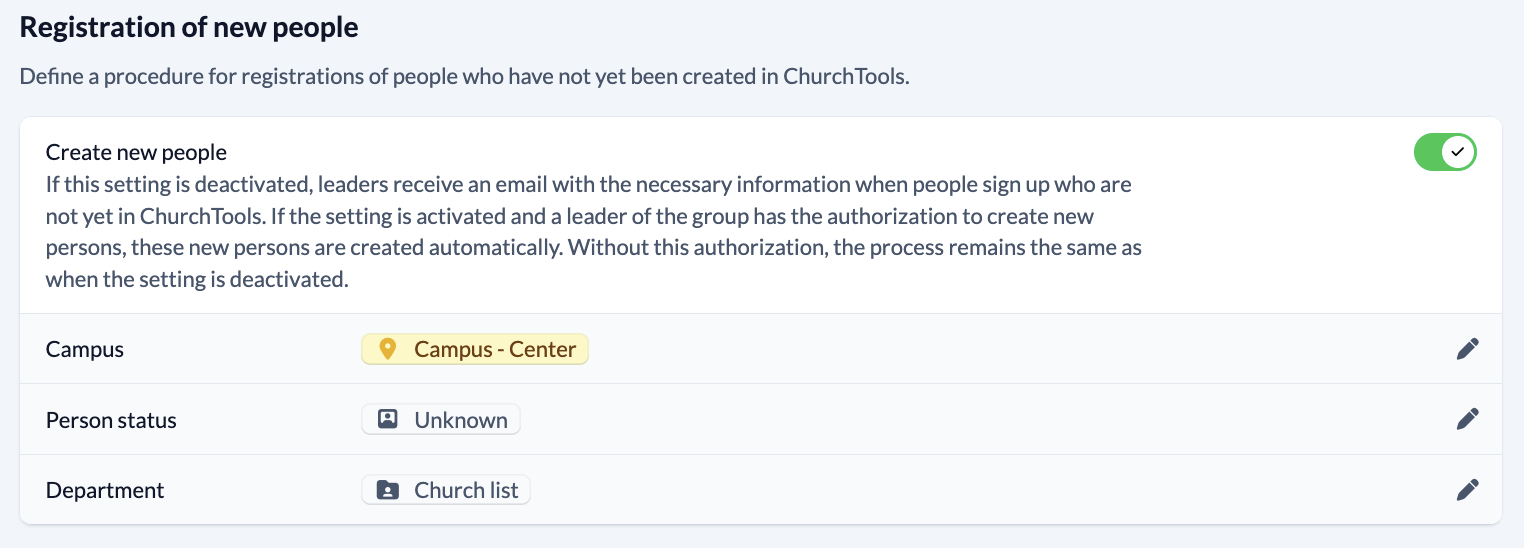Click the location pin icon in the Campus chip

[388, 349]
